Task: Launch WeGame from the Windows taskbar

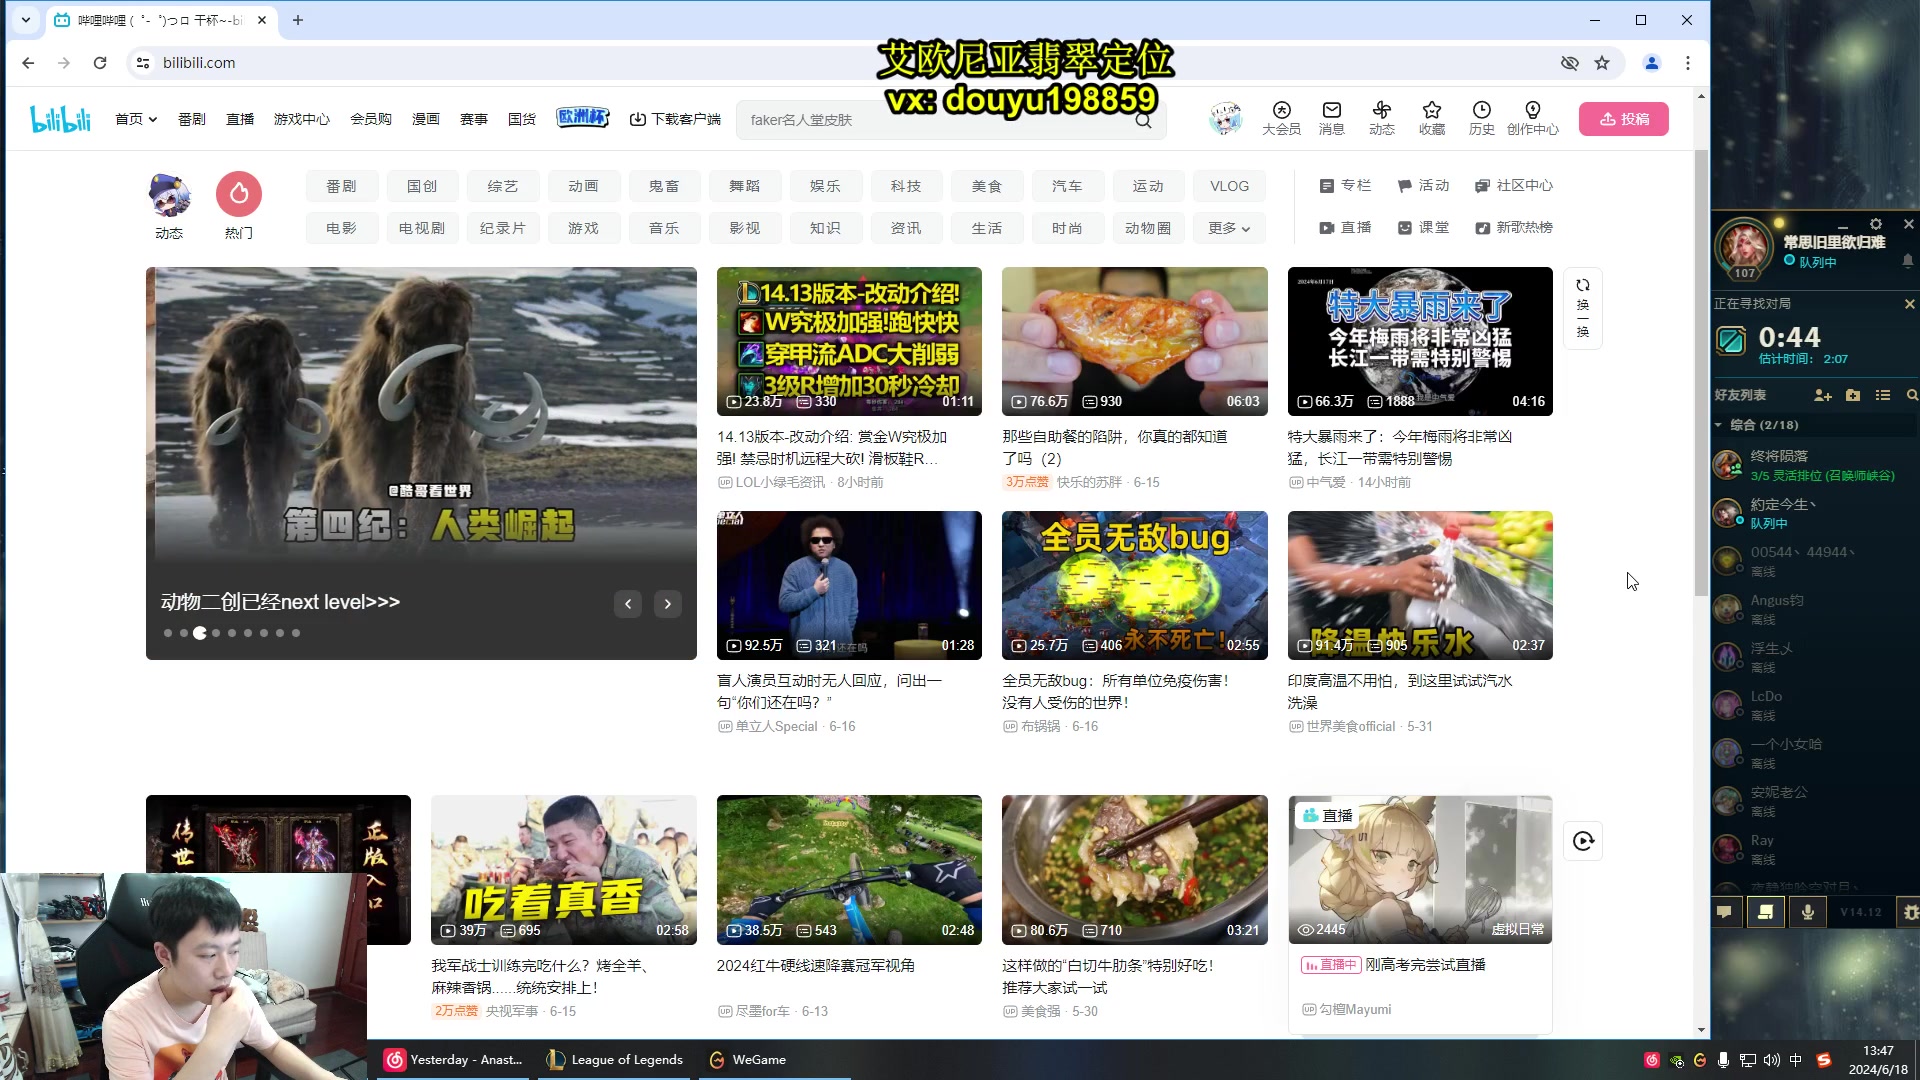Action: 746,1059
